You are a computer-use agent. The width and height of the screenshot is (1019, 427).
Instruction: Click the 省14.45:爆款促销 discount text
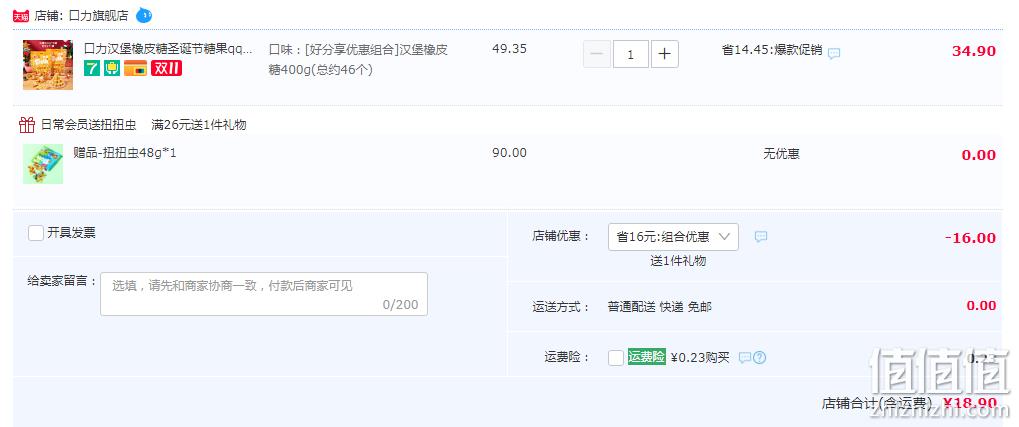click(772, 50)
